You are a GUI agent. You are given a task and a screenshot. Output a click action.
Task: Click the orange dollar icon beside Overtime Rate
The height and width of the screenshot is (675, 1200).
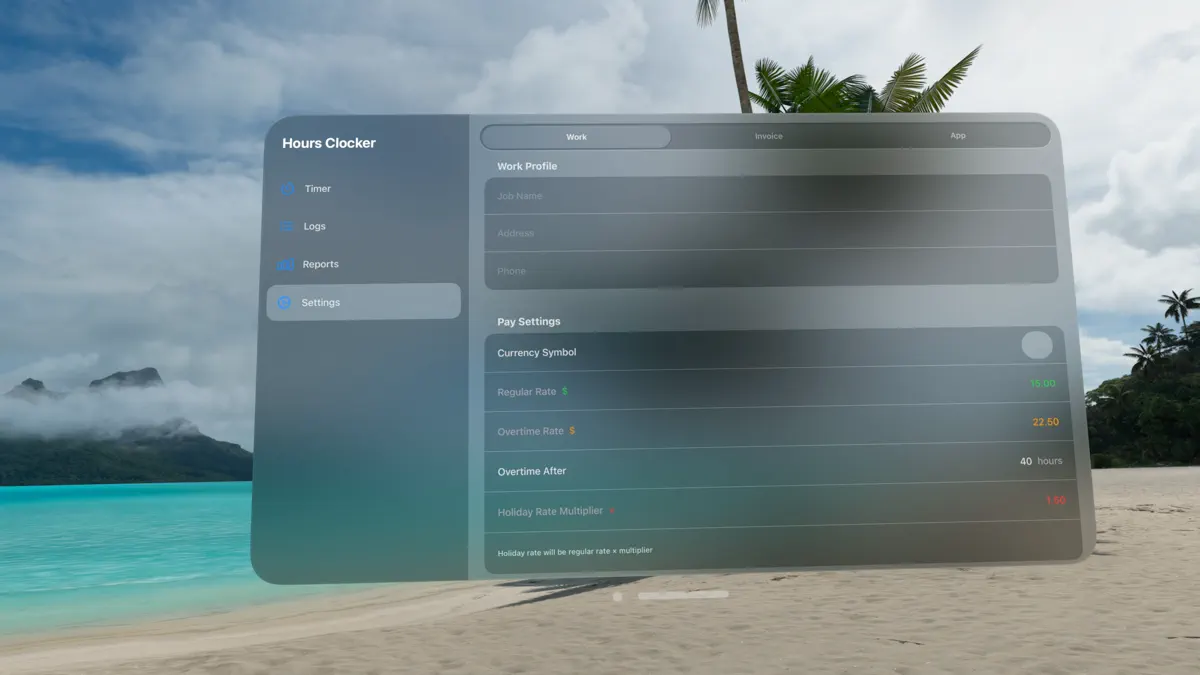pyautogui.click(x=572, y=431)
